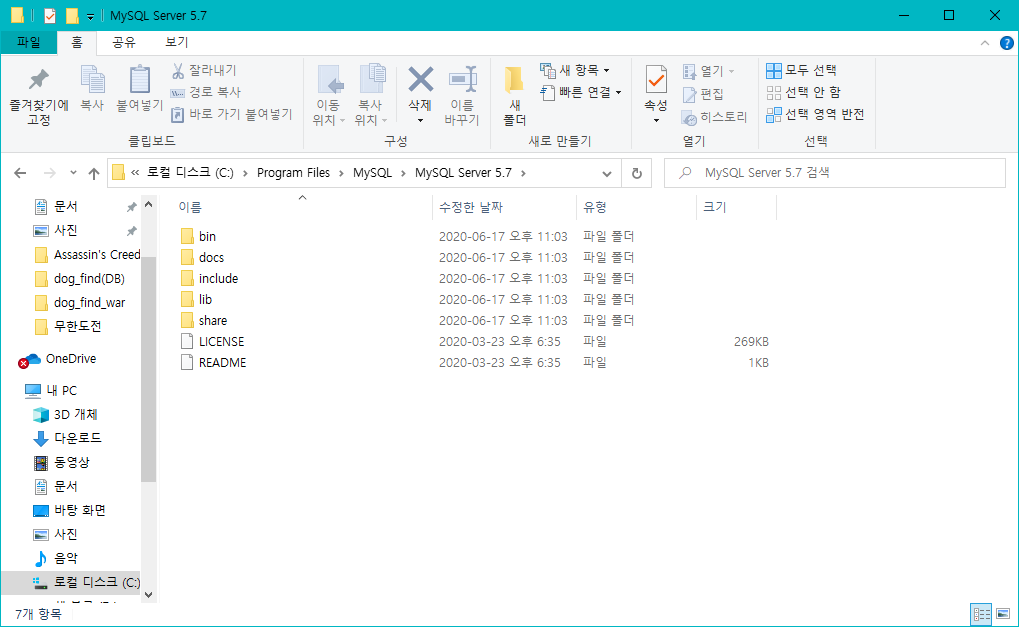Open 3D 개체 in the sidebar

(65, 415)
